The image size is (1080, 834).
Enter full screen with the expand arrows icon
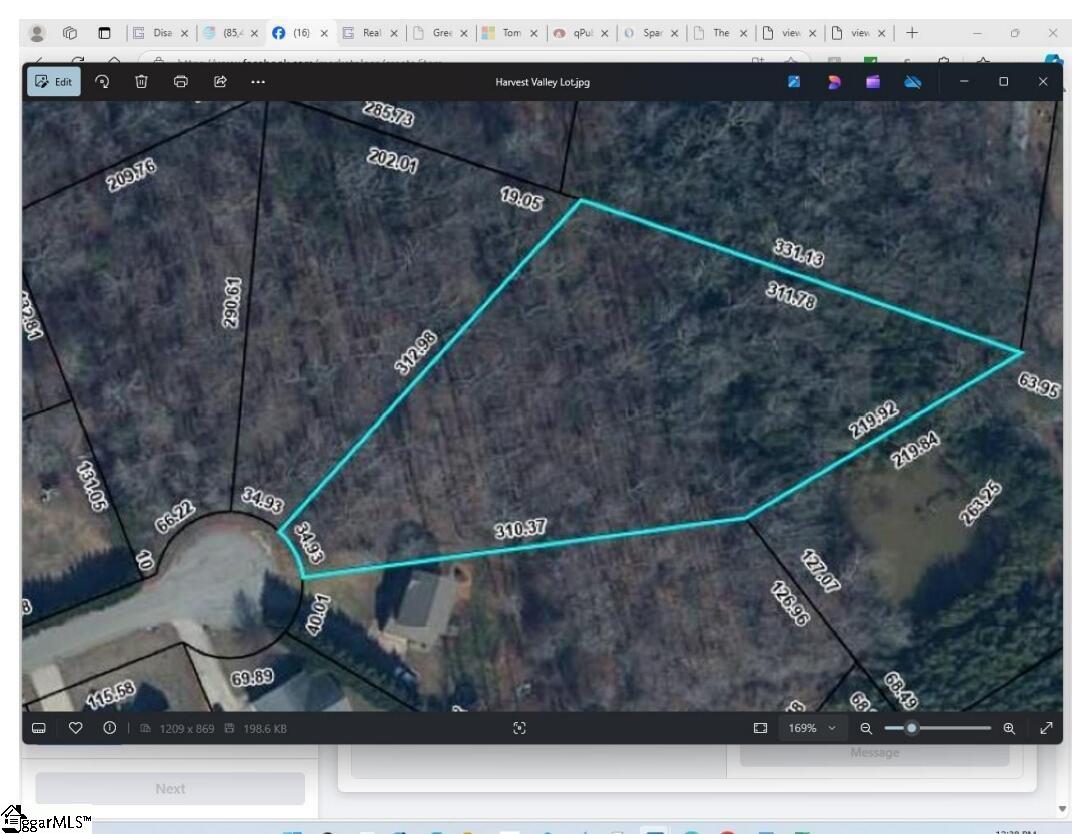1046,728
